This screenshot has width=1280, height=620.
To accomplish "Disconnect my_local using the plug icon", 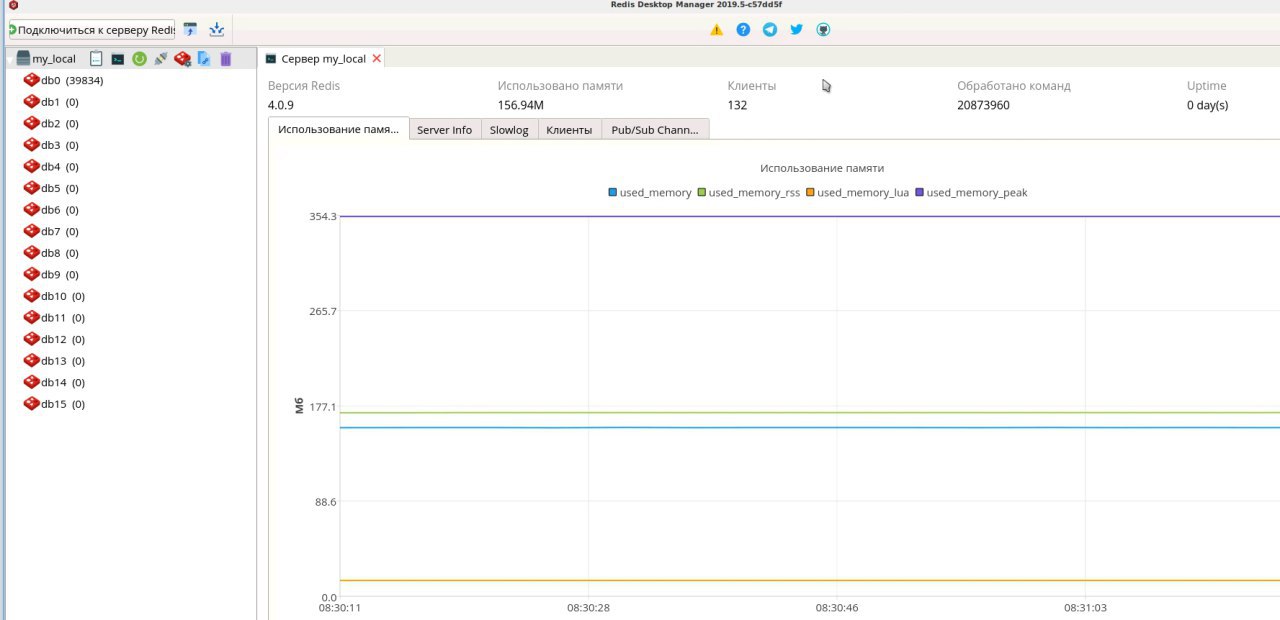I will pos(160,59).
